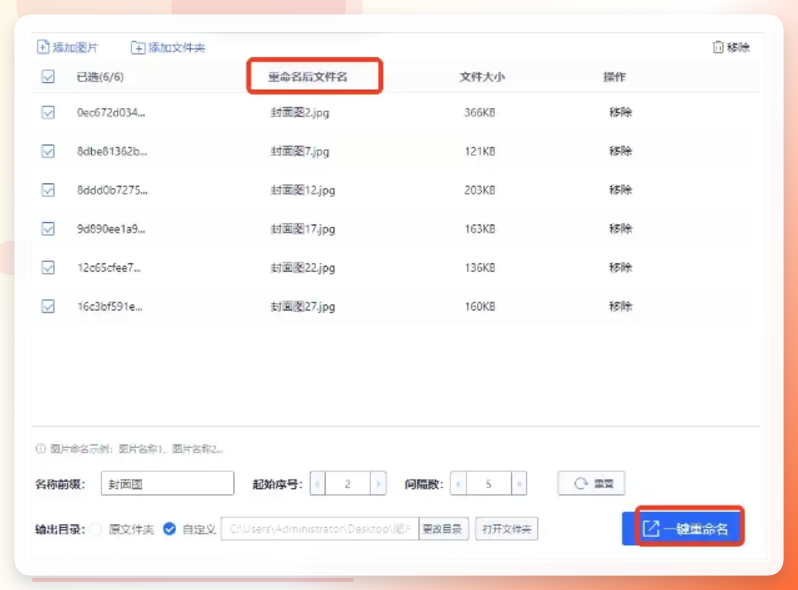Click the output directory path field
The width and height of the screenshot is (798, 590).
(x=320, y=529)
